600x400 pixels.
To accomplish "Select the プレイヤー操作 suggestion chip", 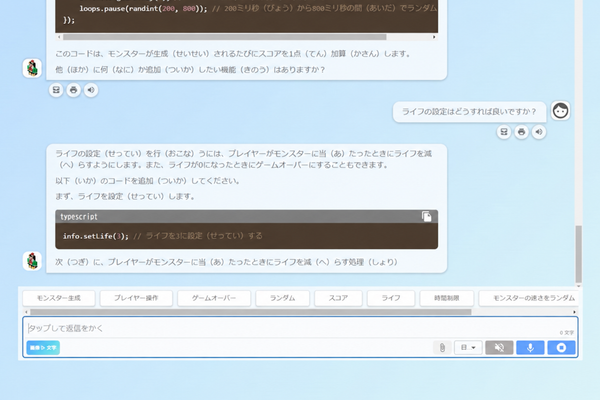I will (x=136, y=298).
